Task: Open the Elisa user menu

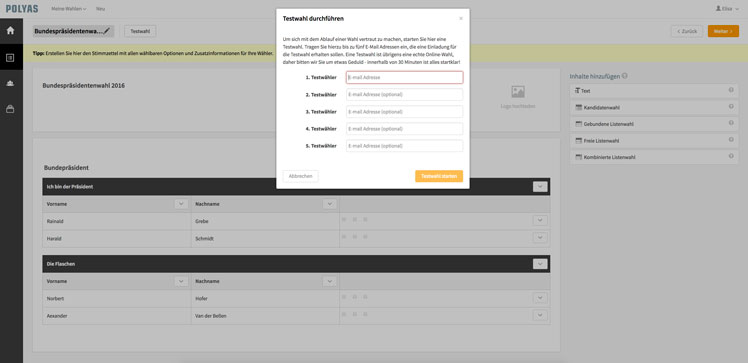Action: (x=727, y=9)
